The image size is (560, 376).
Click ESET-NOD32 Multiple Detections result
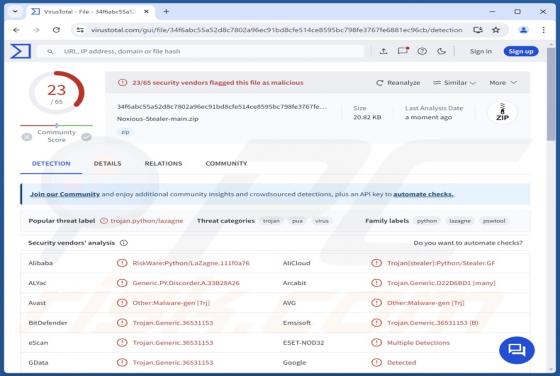coord(418,342)
